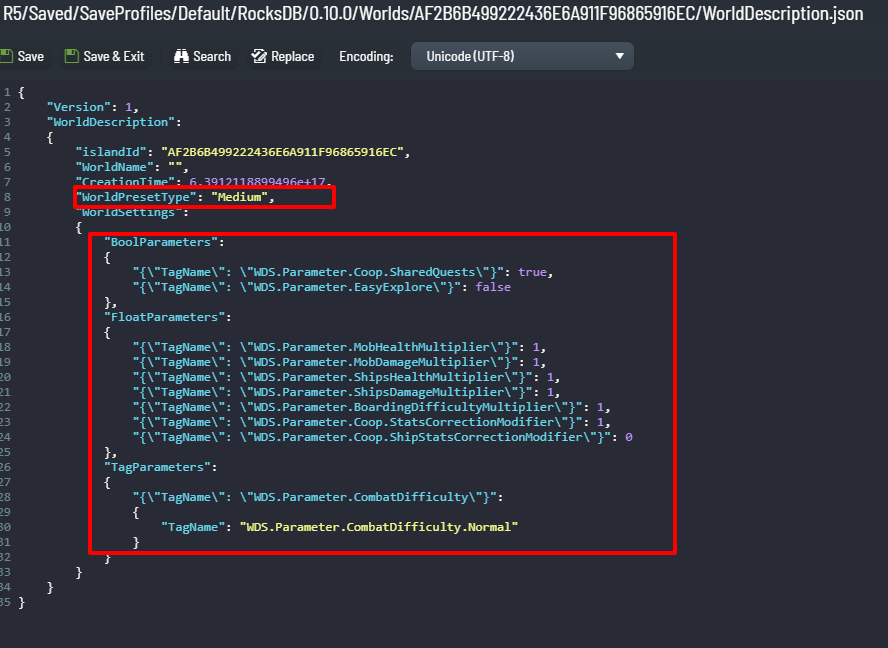
Task: Click the ShipStatsCorrectionModifier value 0
Action: click(x=628, y=437)
